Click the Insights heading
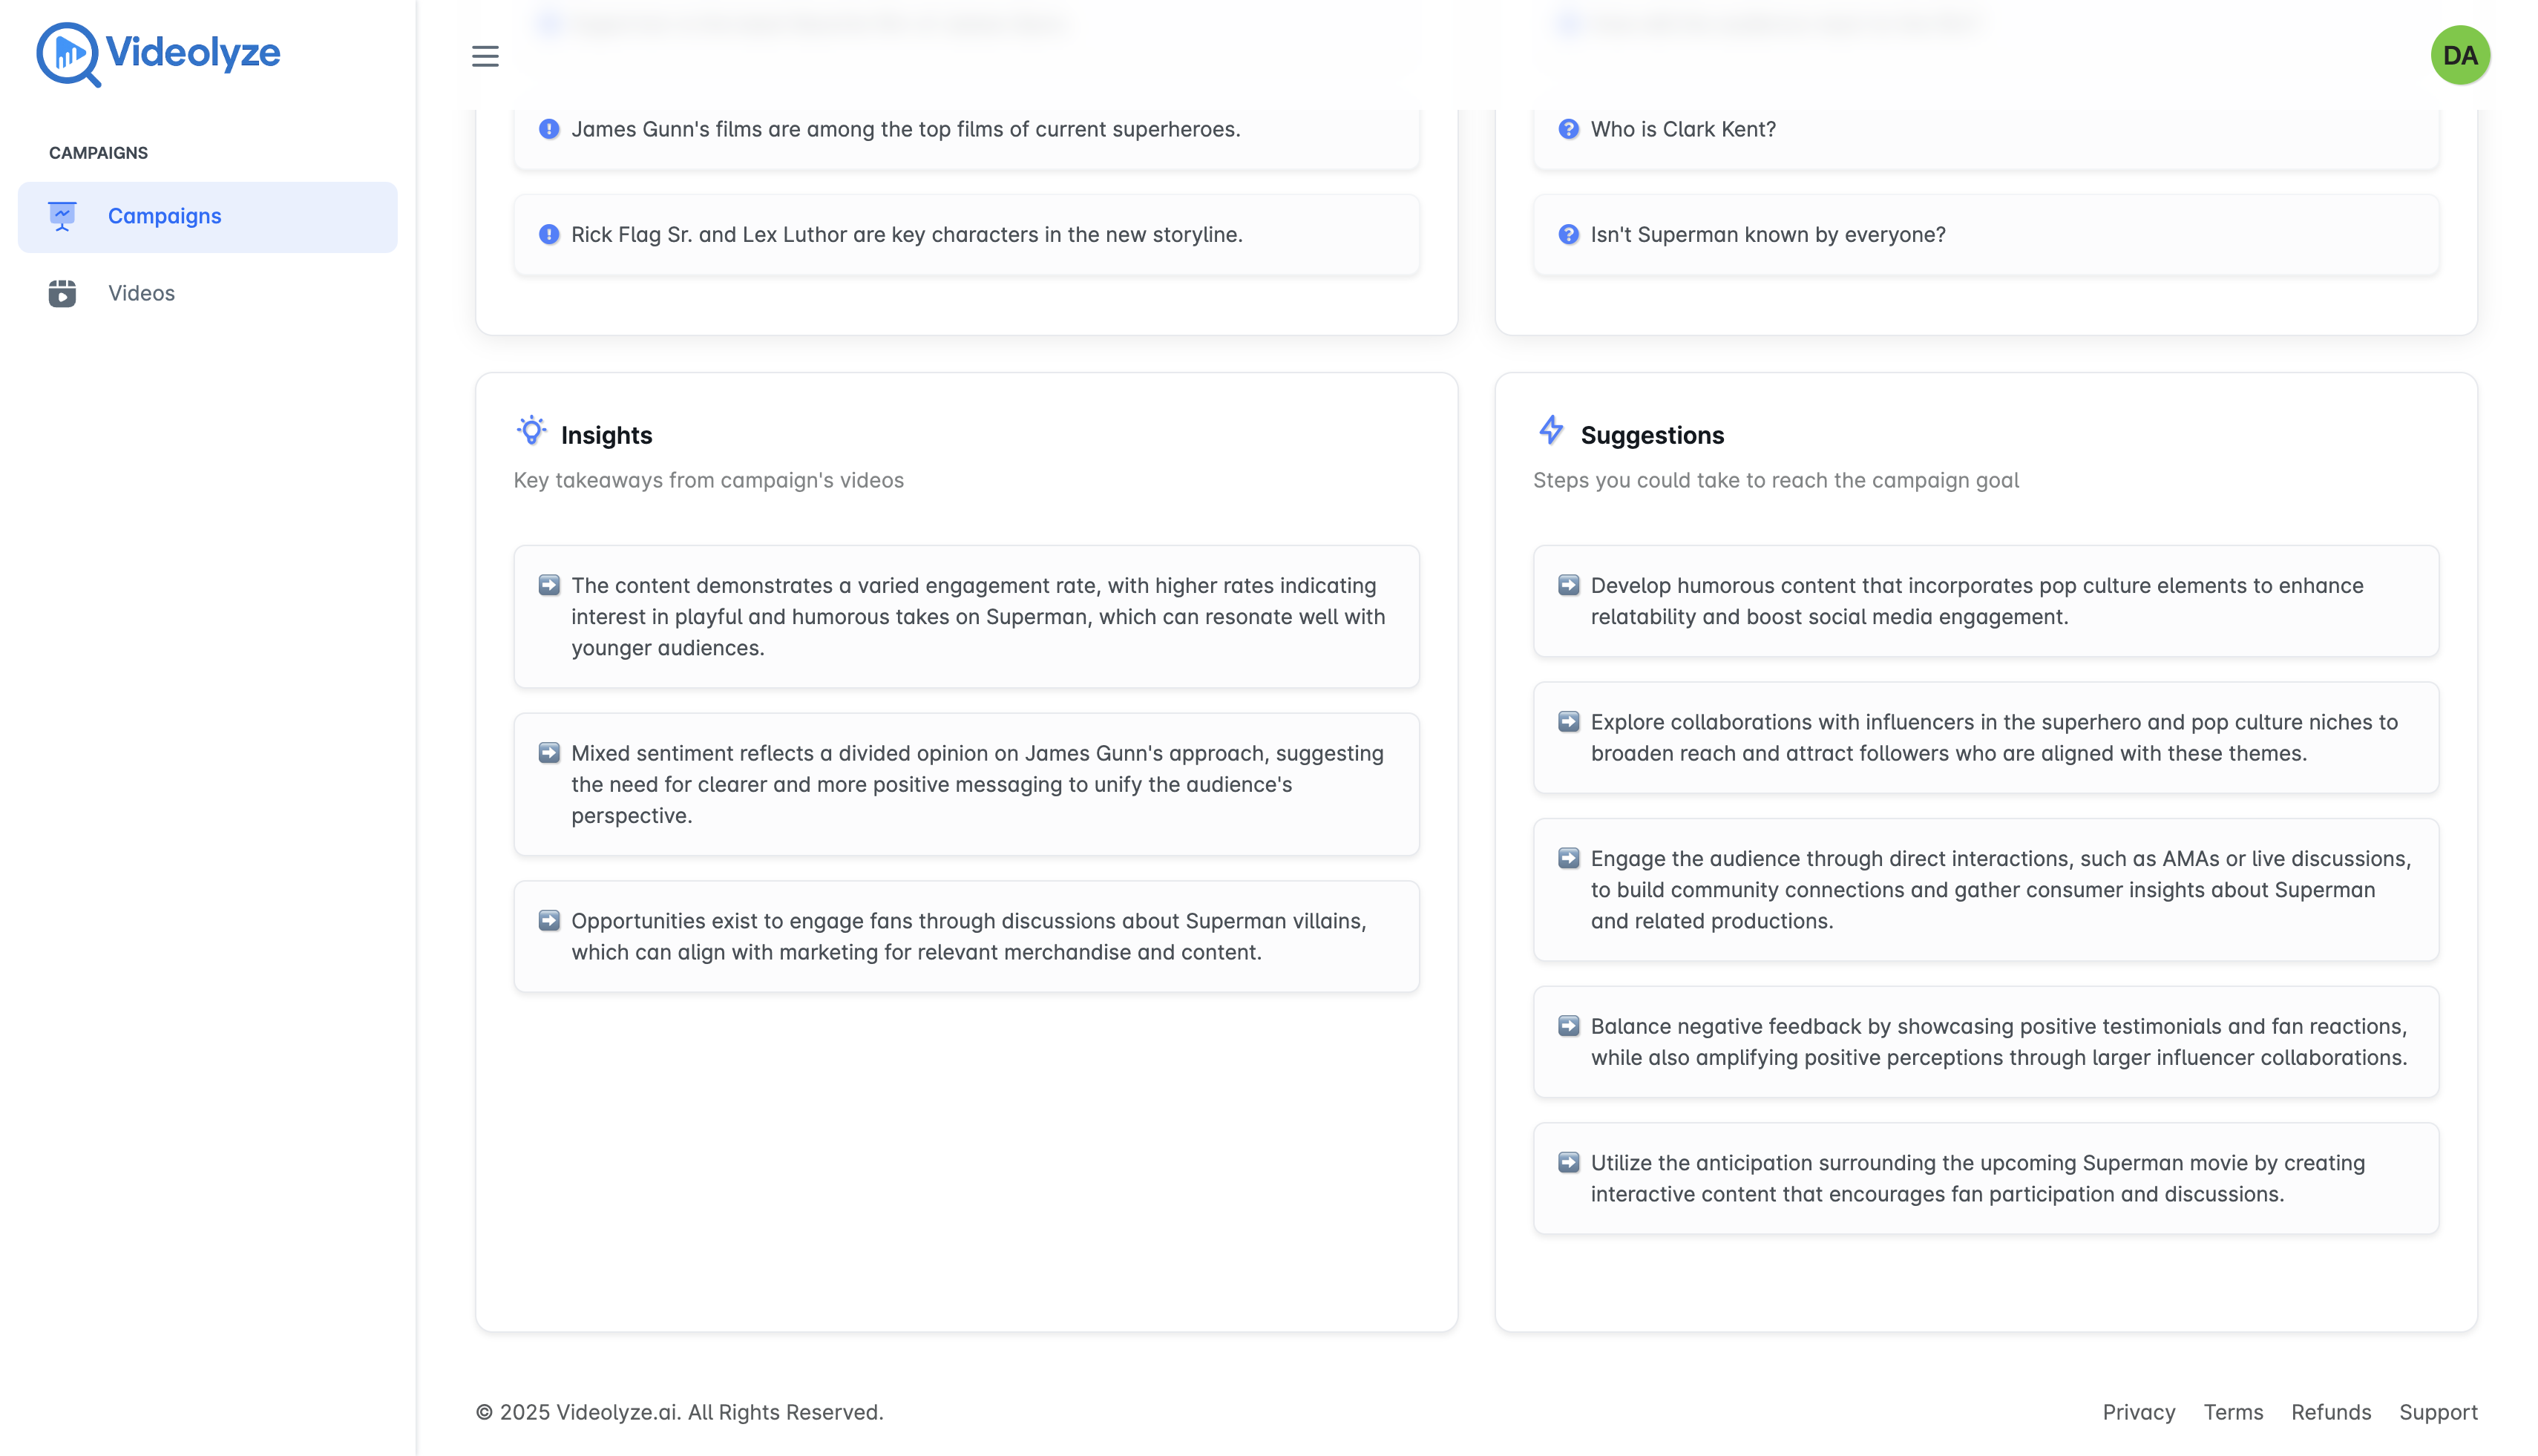Screen dimensions: 2538x1456 tap(606, 435)
